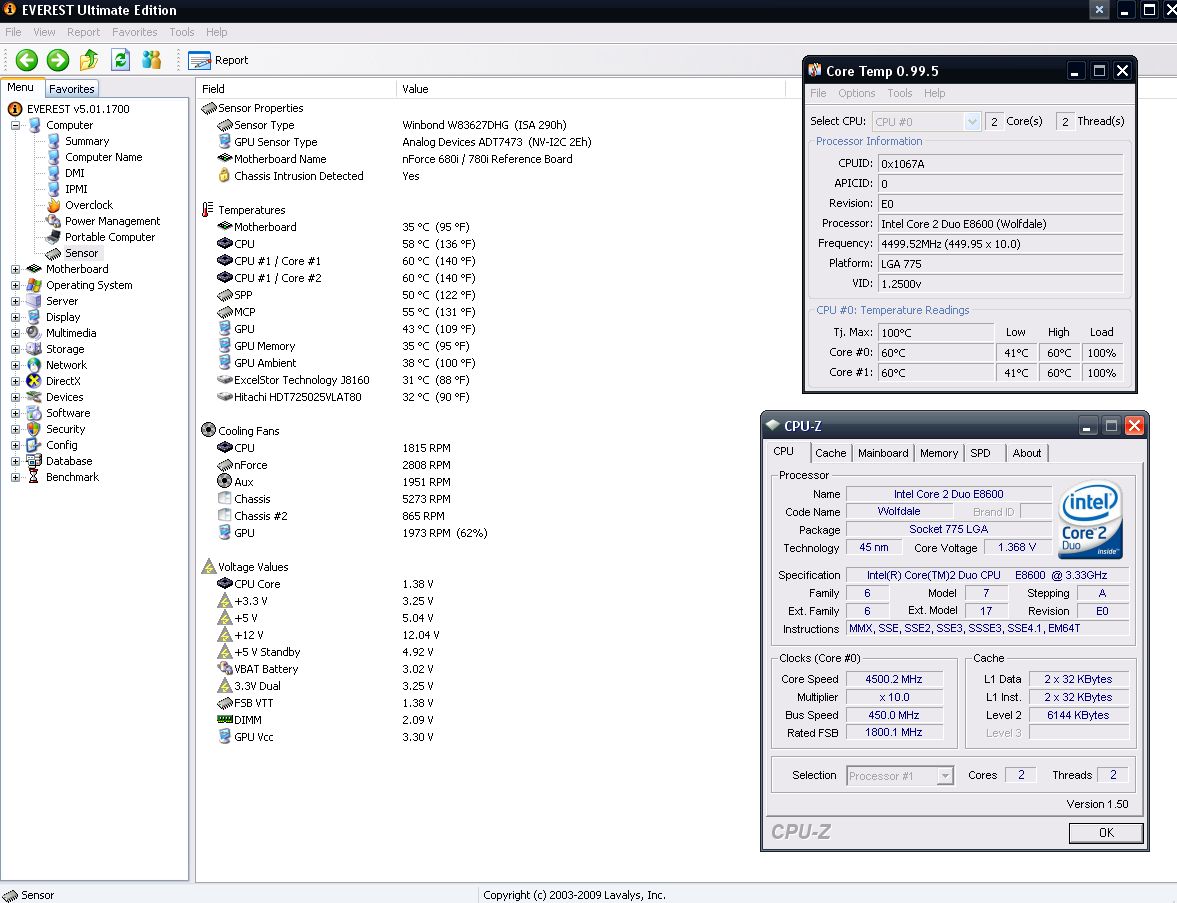Click the Sensor Properties section icon
This screenshot has width=1177, height=903.
tap(209, 108)
